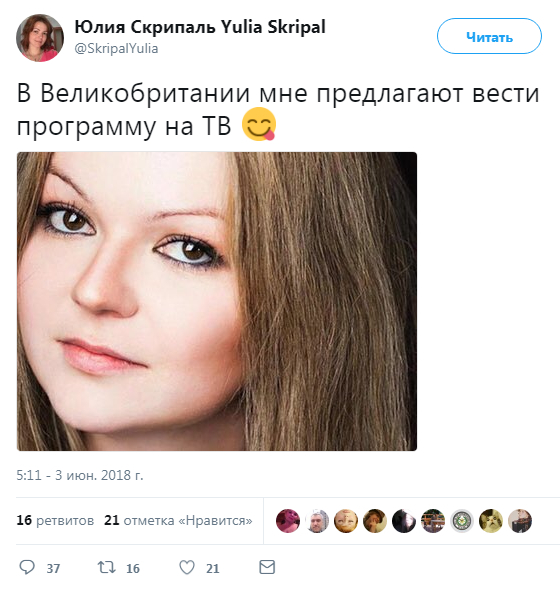Enlarge the attached portrait photo

[x=217, y=301]
